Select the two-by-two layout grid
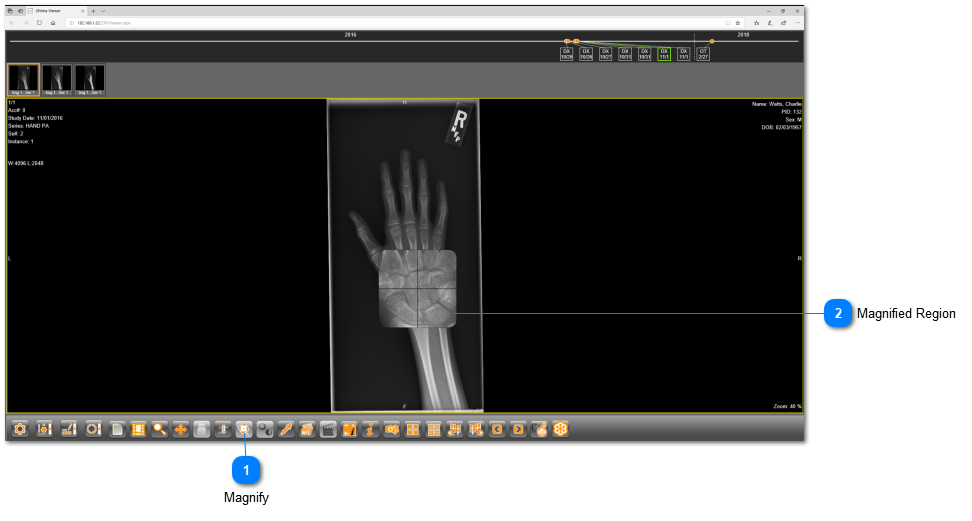The width and height of the screenshot is (972, 521). 412,429
